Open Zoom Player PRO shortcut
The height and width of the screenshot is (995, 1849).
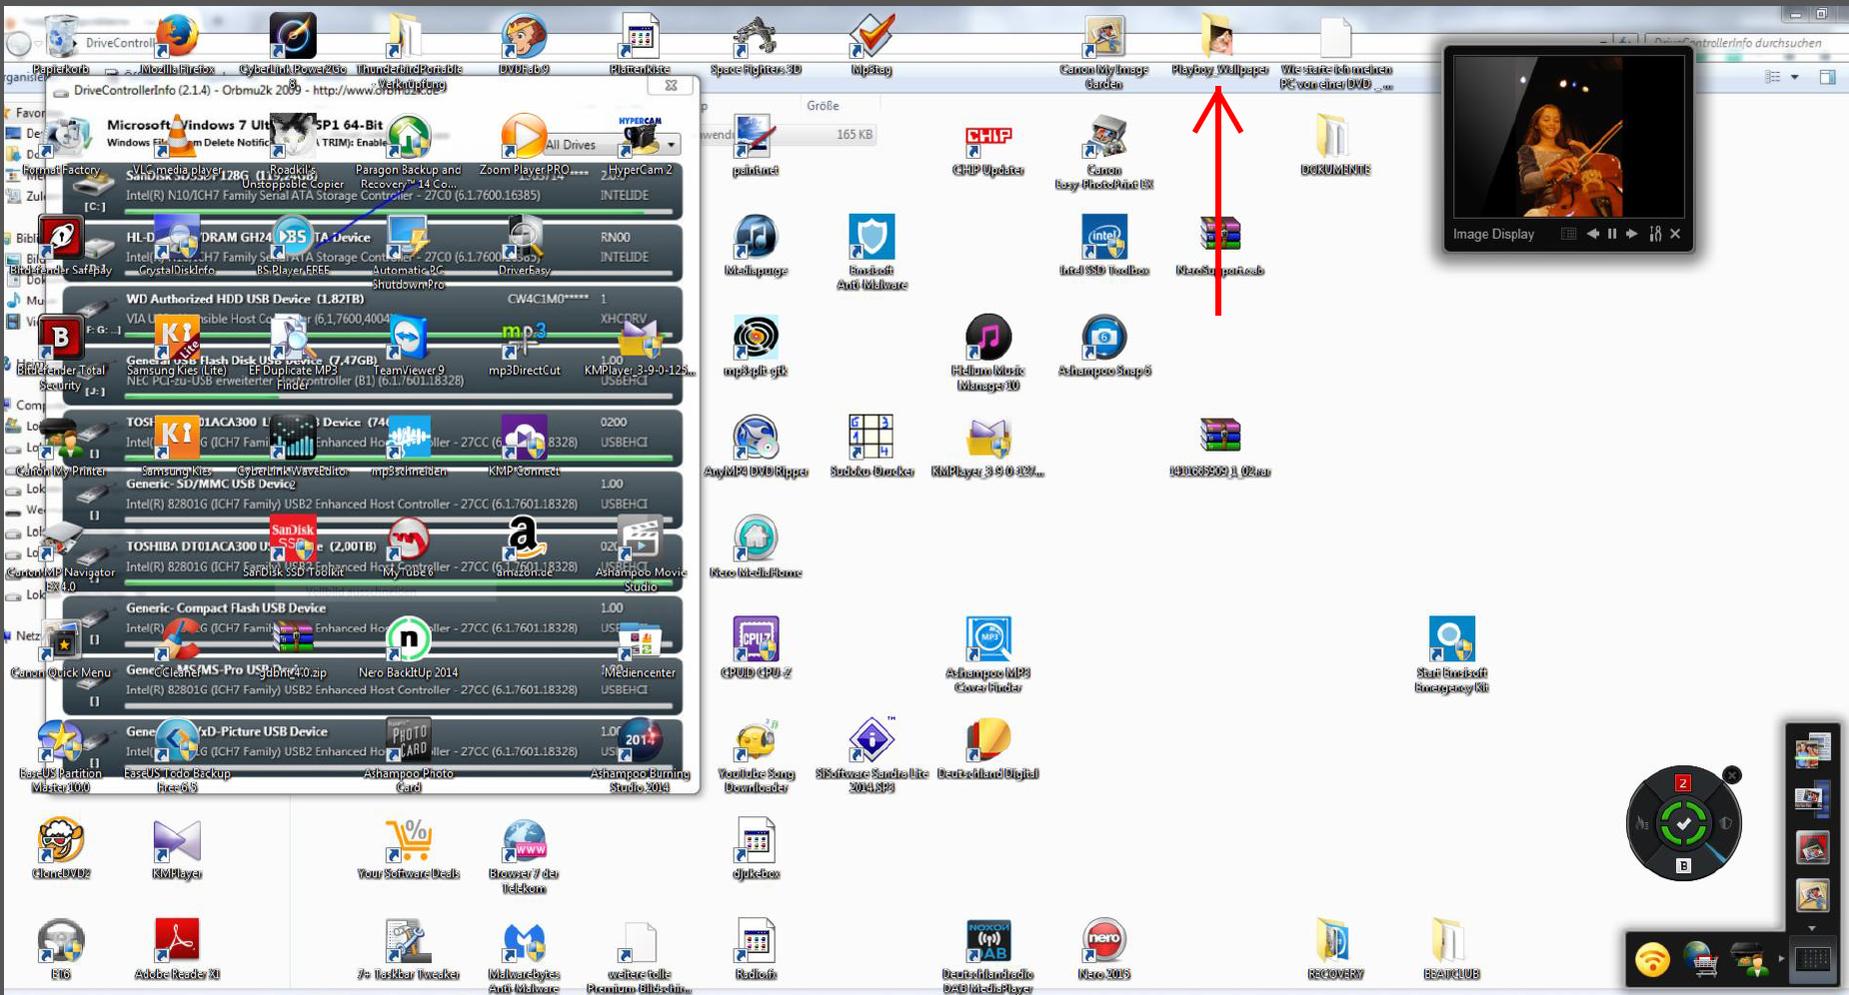pos(524,144)
